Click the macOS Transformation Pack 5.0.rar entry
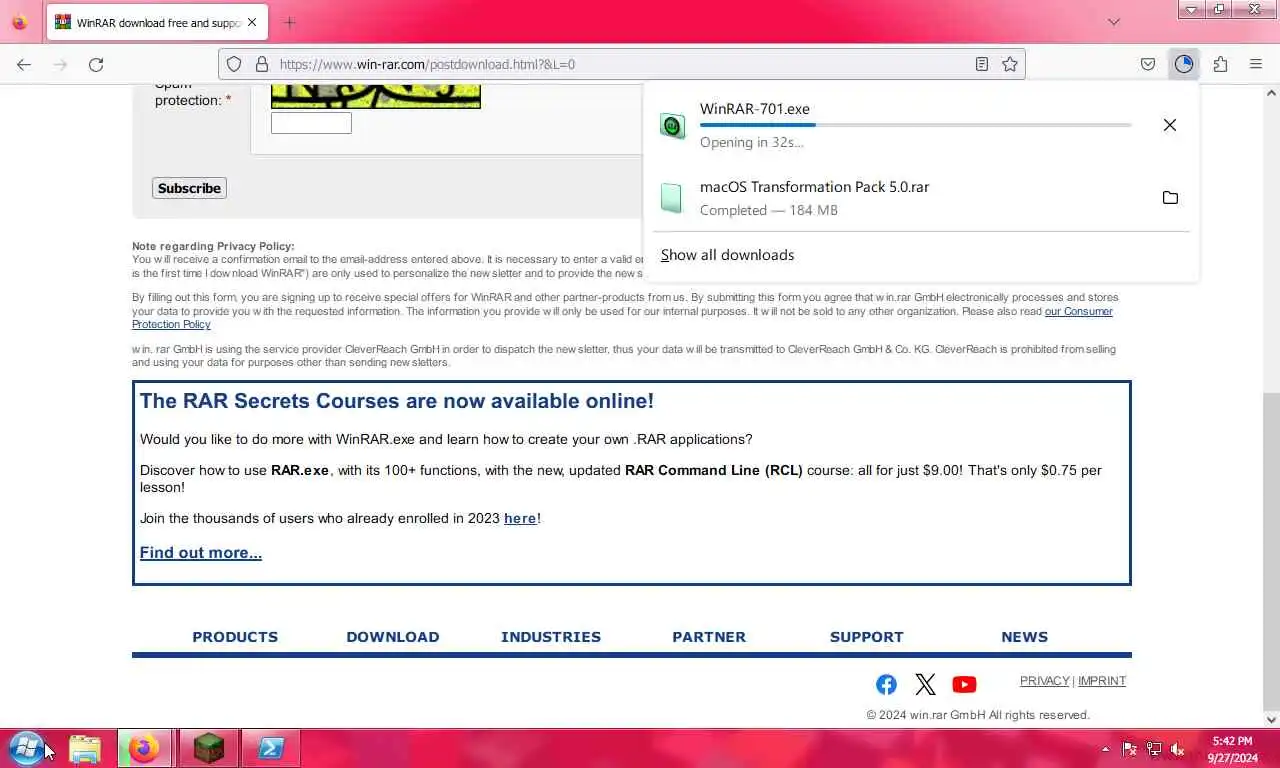This screenshot has height=768, width=1280. click(920, 197)
